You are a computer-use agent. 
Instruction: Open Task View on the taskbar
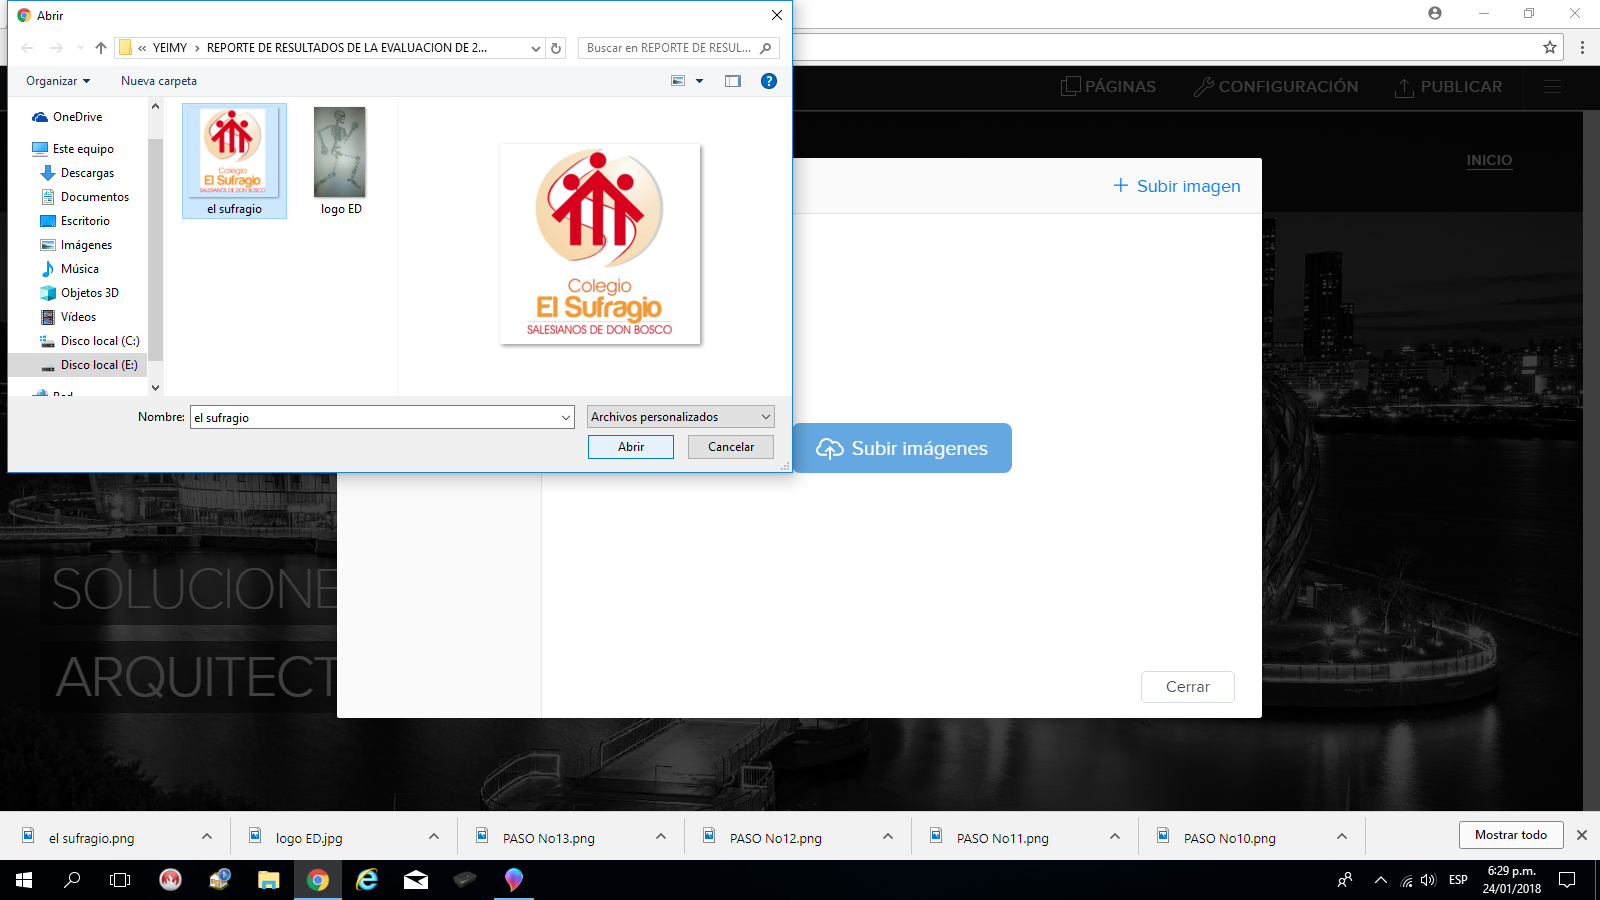pyautogui.click(x=120, y=880)
